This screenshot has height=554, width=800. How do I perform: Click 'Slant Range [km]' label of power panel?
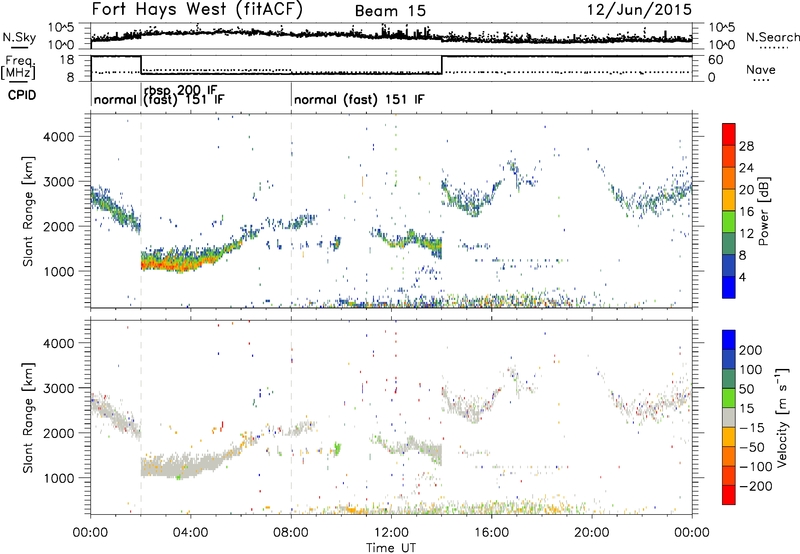(x=28, y=211)
